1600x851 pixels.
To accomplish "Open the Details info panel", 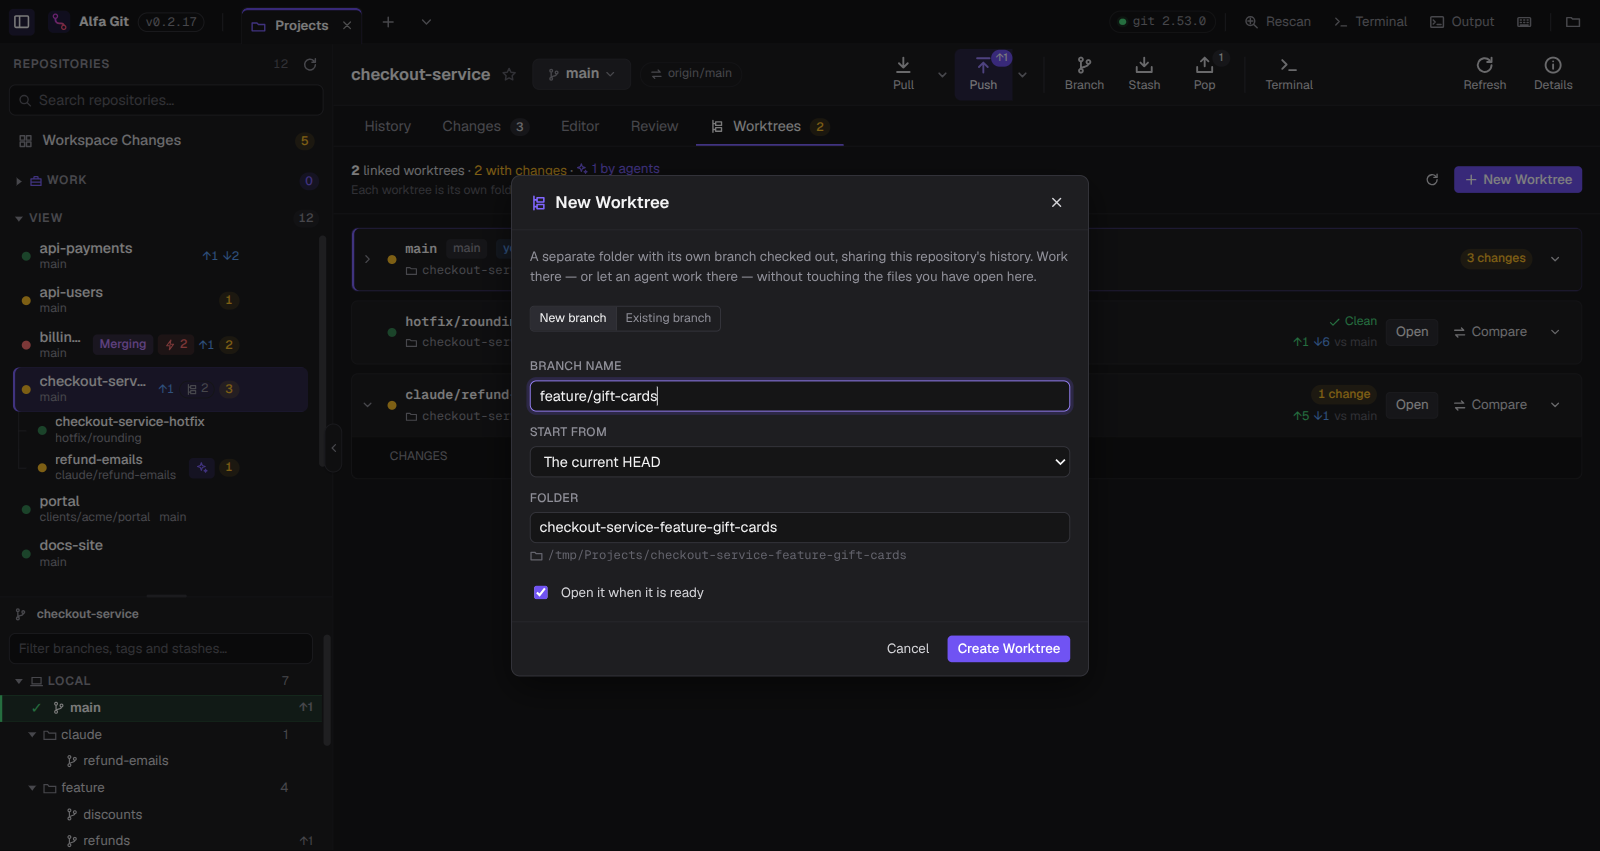I will [1553, 74].
